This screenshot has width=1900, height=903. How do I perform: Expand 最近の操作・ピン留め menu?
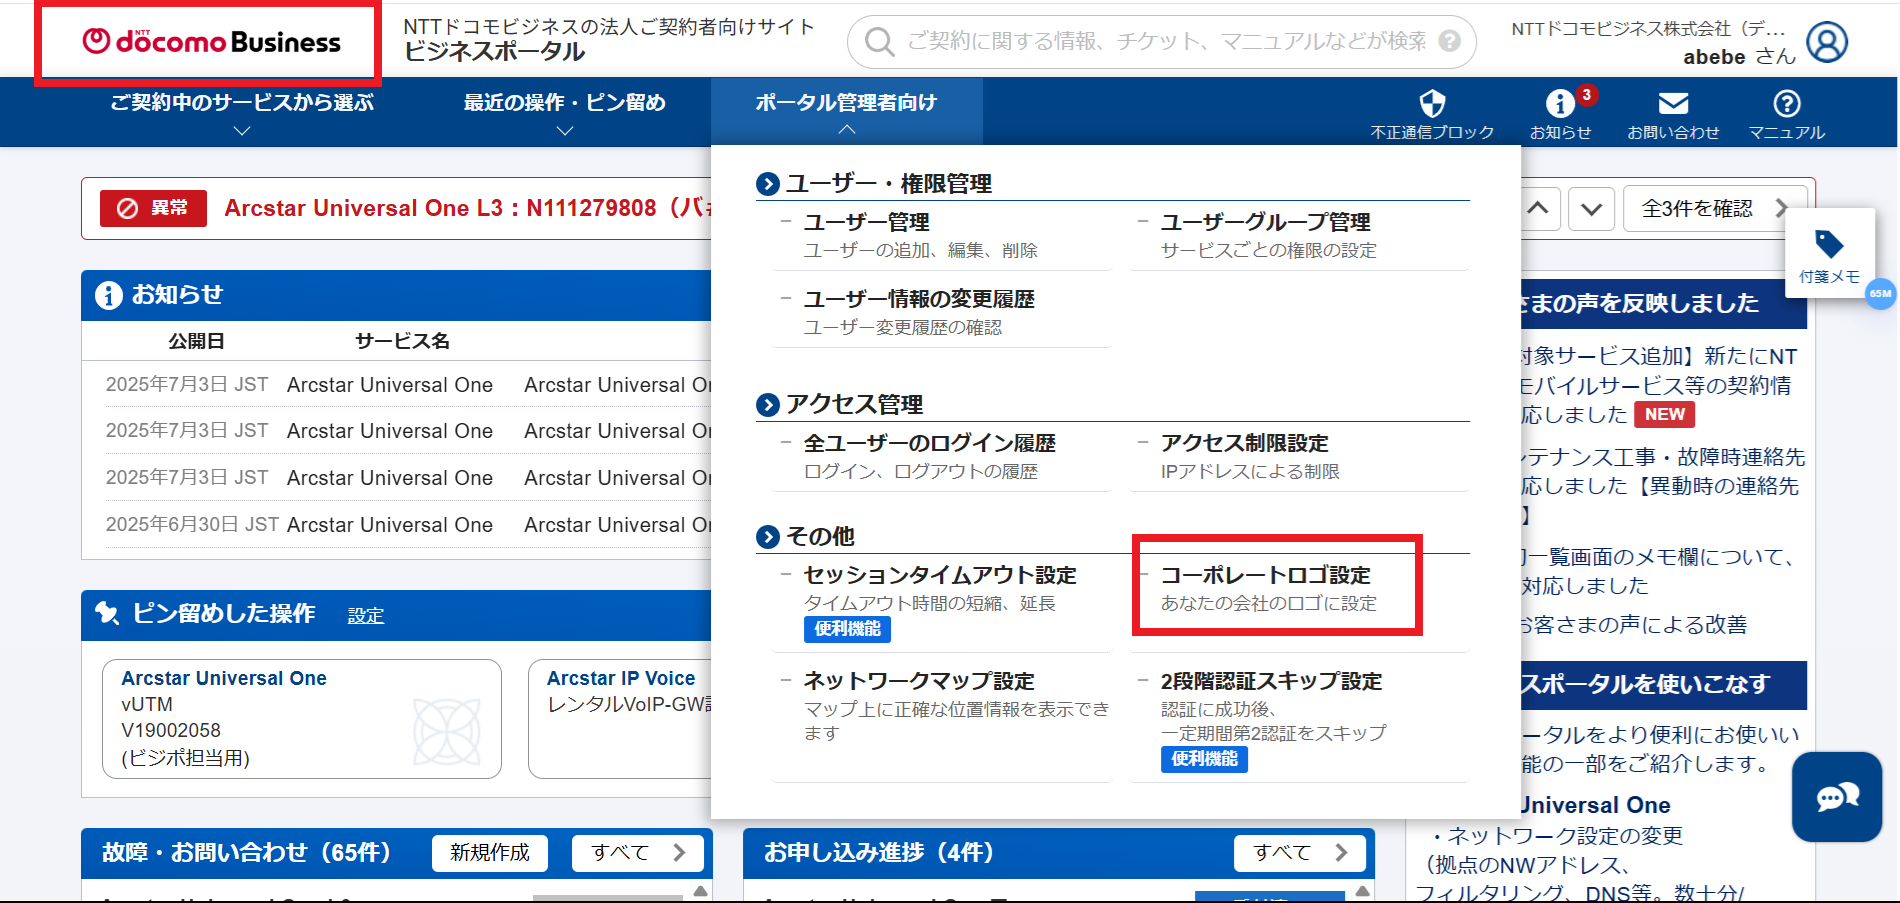[565, 113]
